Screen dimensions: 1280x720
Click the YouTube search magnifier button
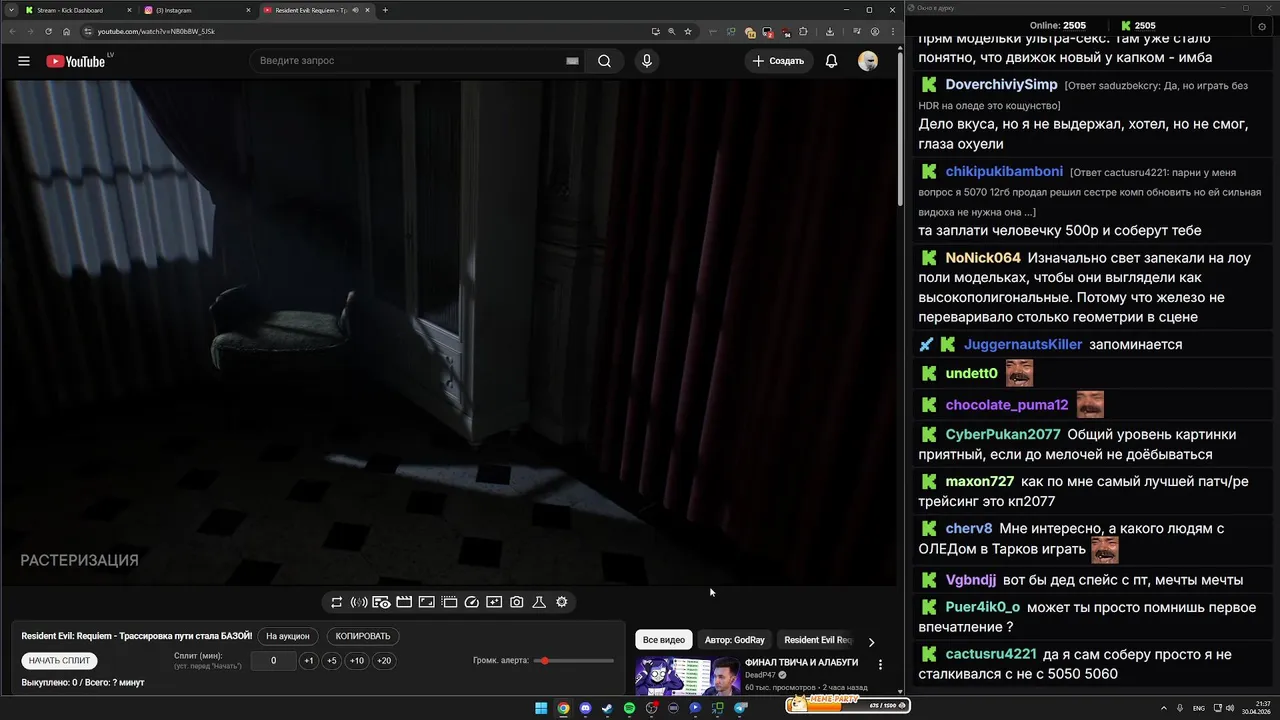coord(604,61)
